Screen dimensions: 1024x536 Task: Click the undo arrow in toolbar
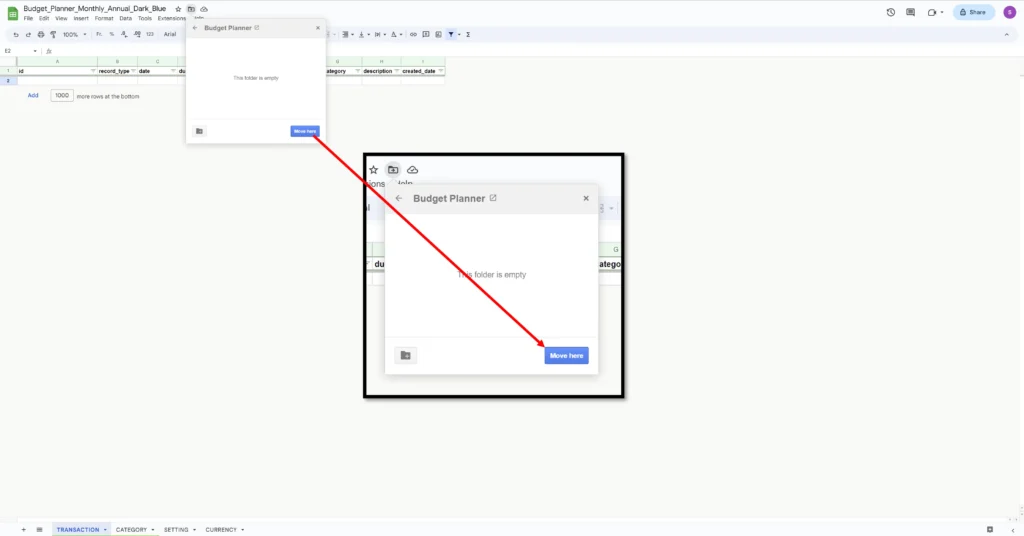tap(16, 34)
